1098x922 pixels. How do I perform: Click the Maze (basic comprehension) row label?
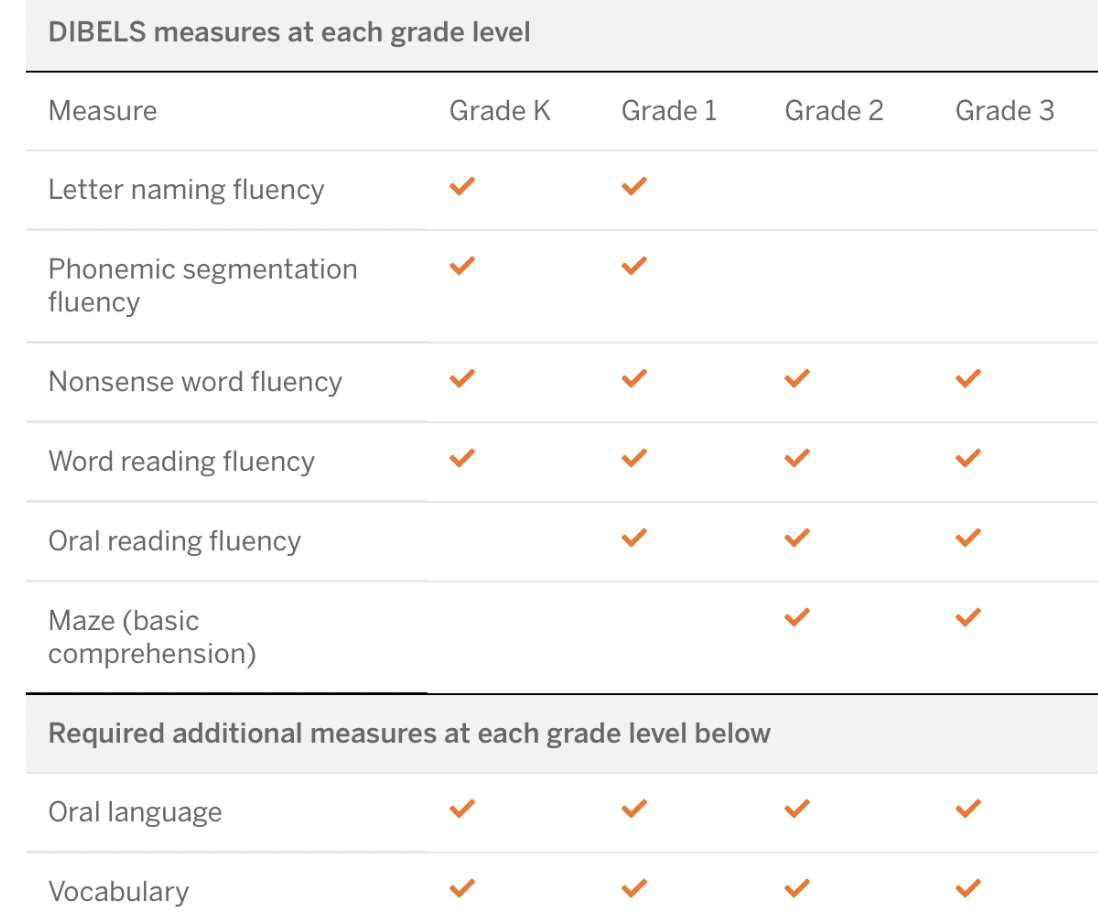[152, 637]
